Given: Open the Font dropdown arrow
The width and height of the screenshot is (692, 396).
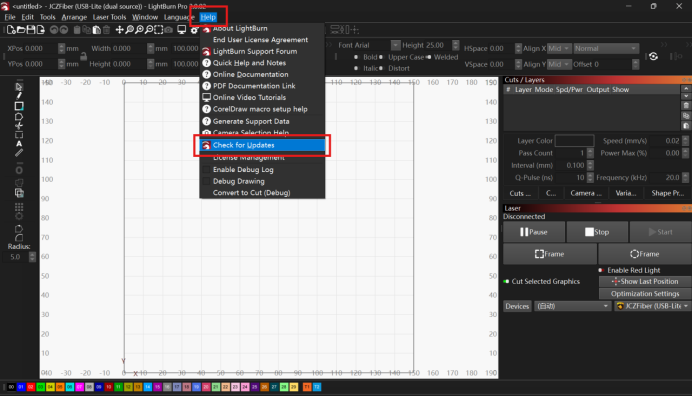Looking at the screenshot, I should 395,45.
